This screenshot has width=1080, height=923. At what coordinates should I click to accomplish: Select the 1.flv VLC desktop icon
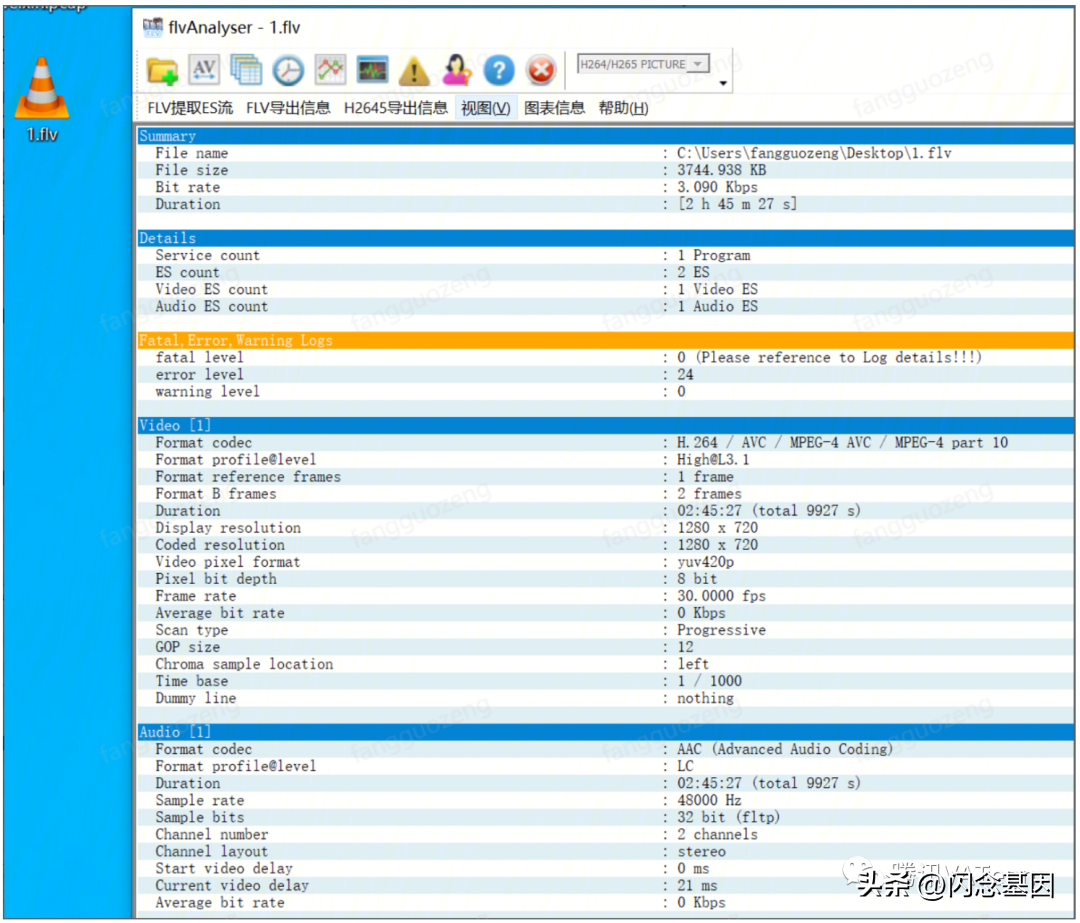tap(42, 100)
